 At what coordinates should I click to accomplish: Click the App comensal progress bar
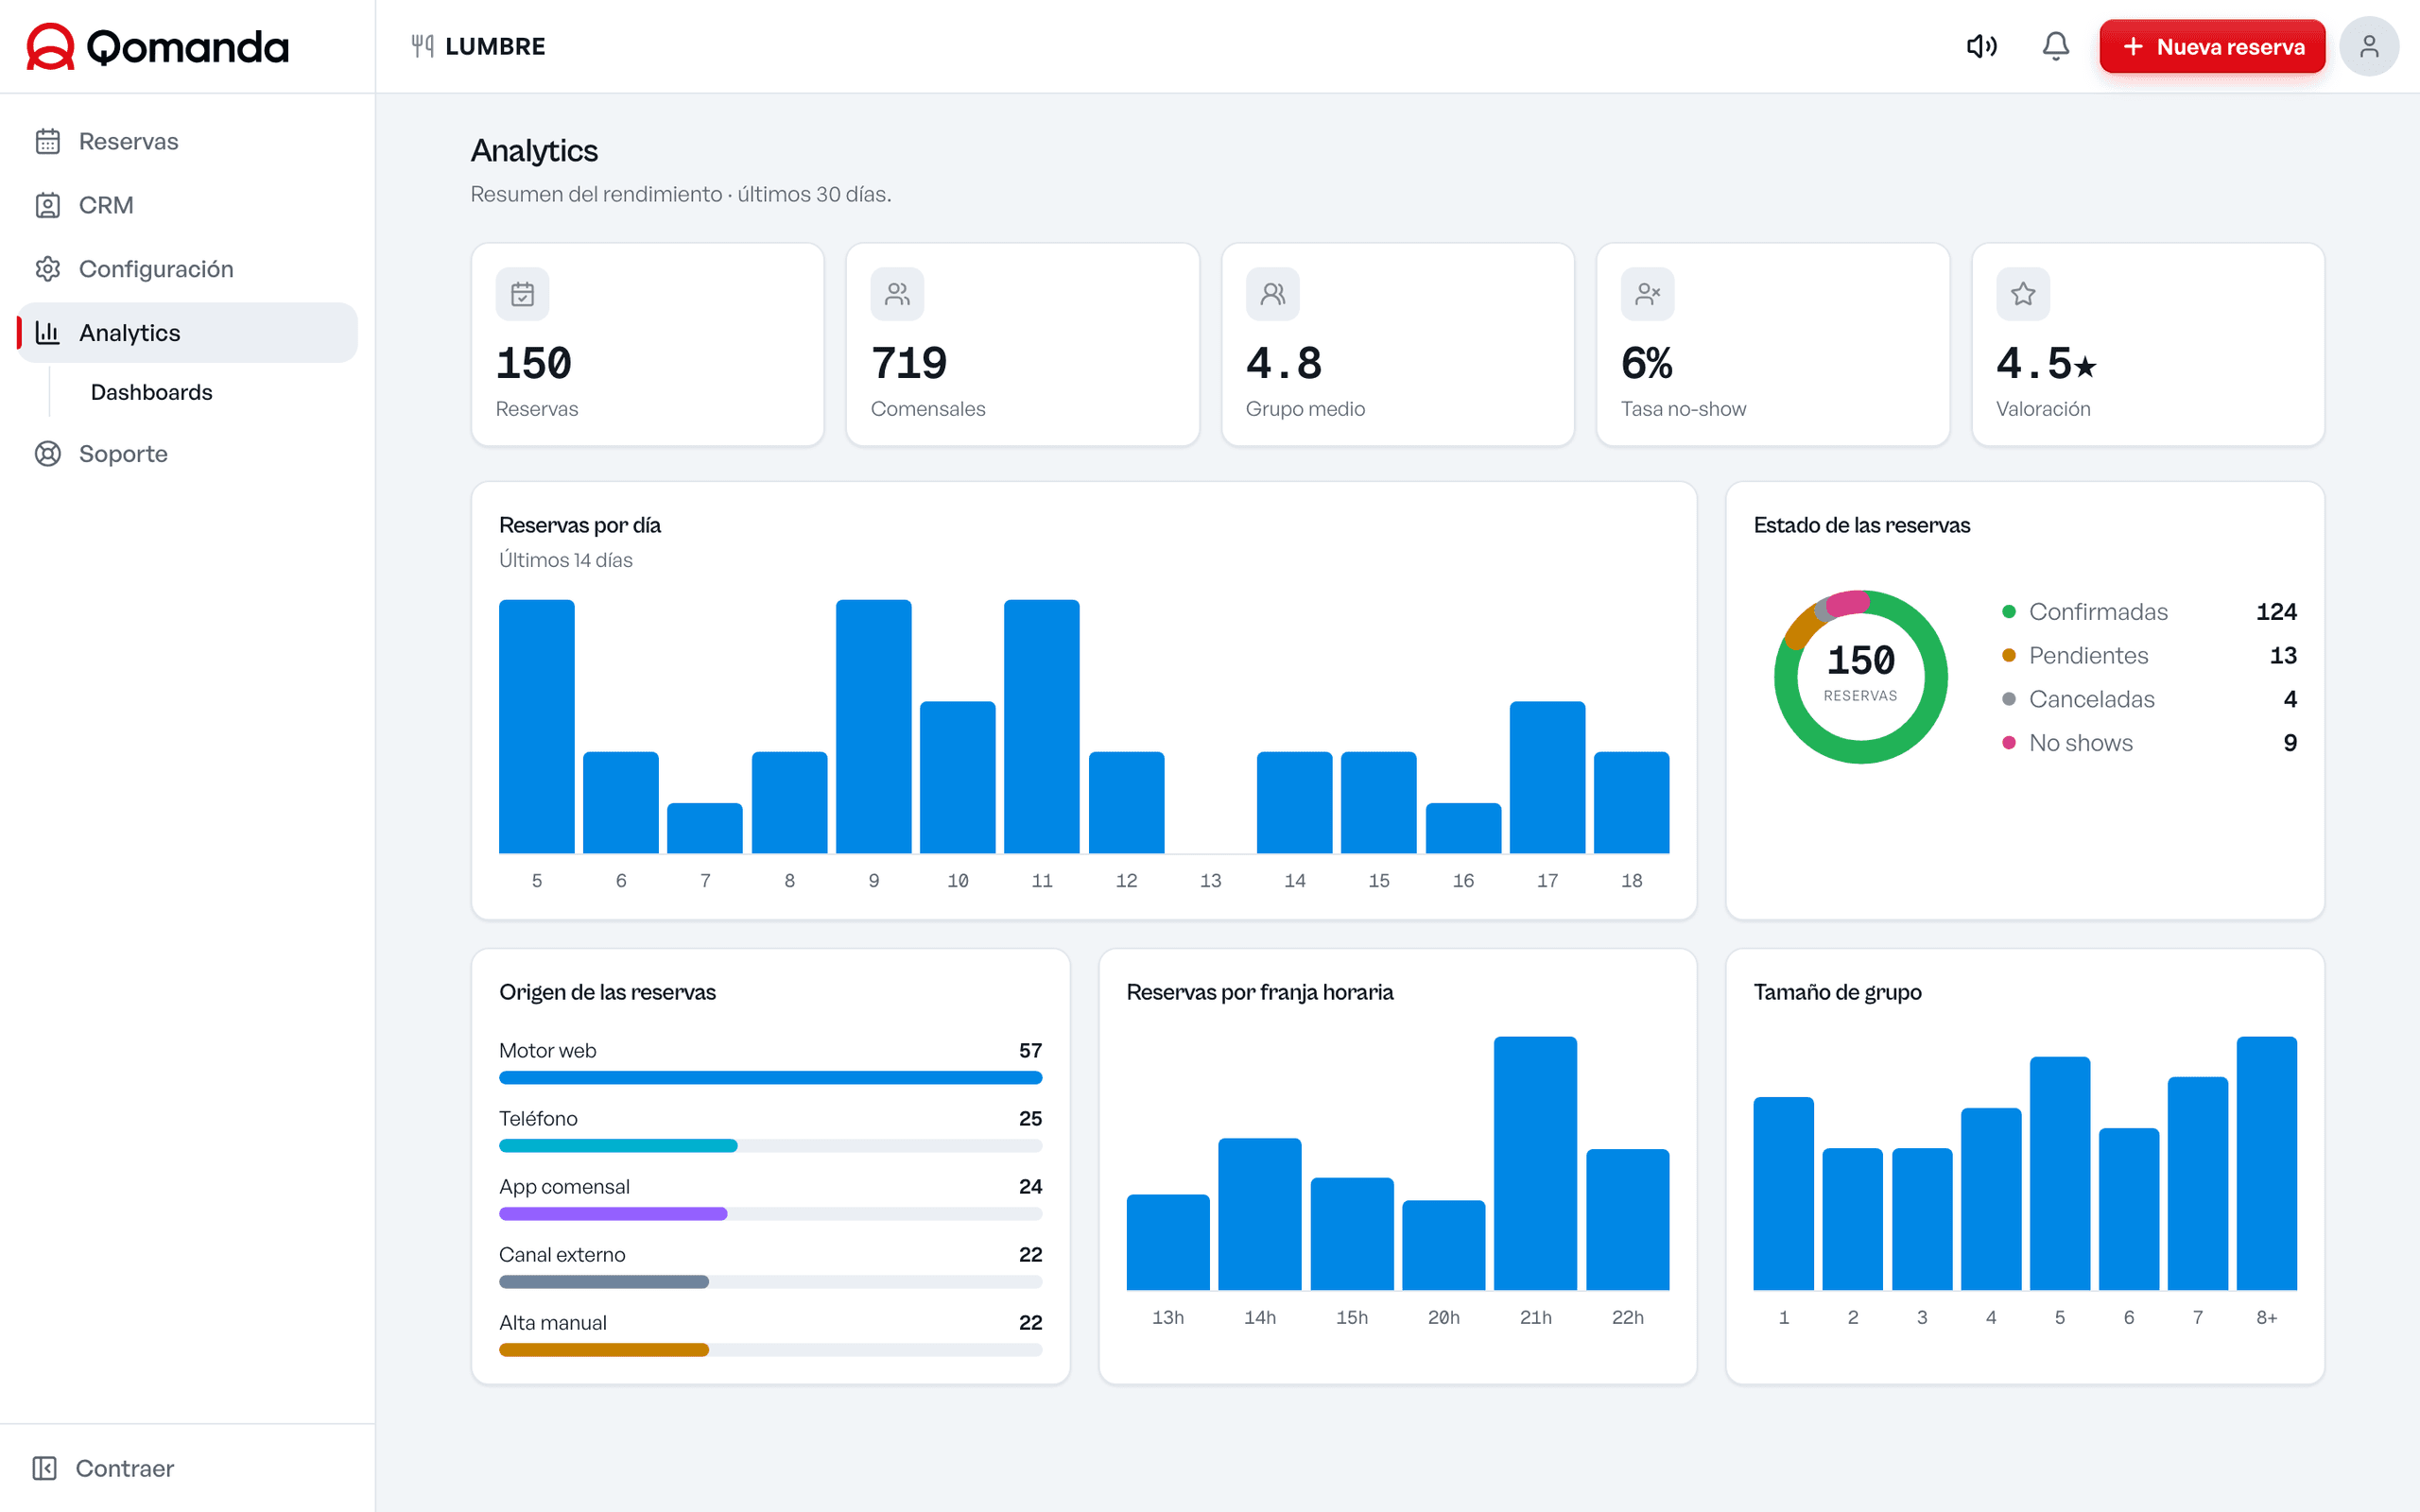770,1214
